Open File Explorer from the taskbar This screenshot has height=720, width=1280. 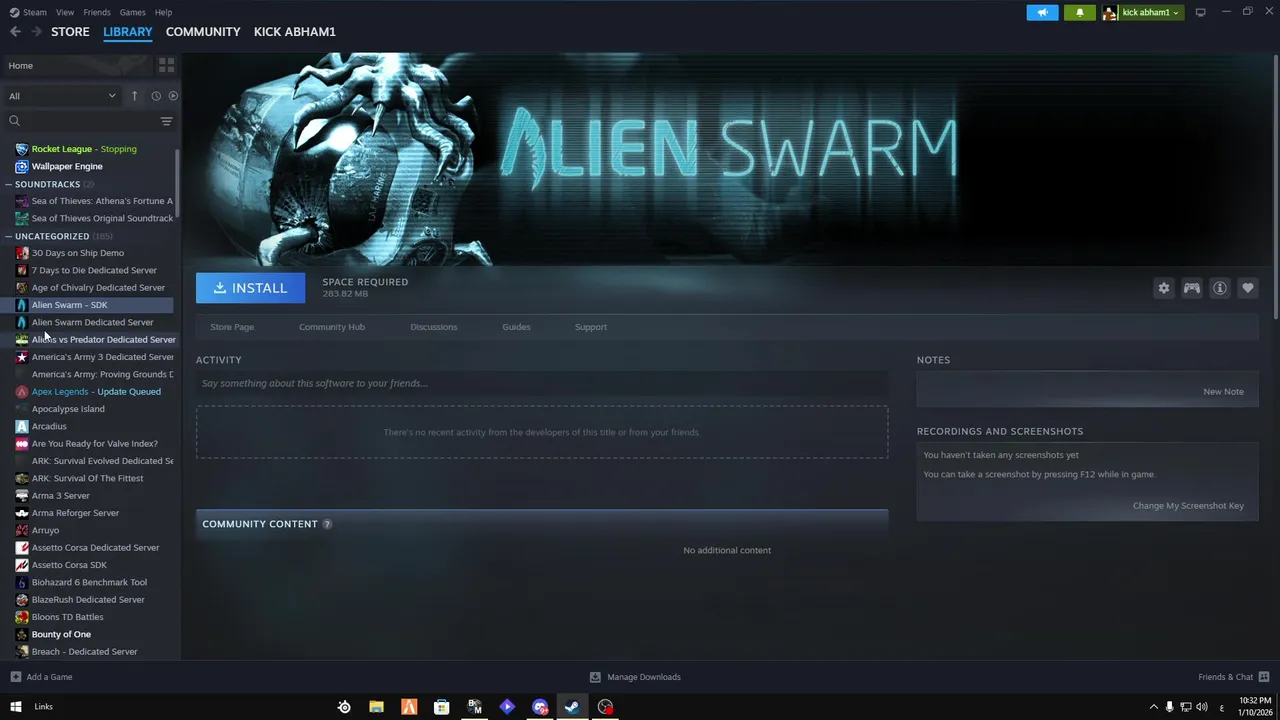376,707
